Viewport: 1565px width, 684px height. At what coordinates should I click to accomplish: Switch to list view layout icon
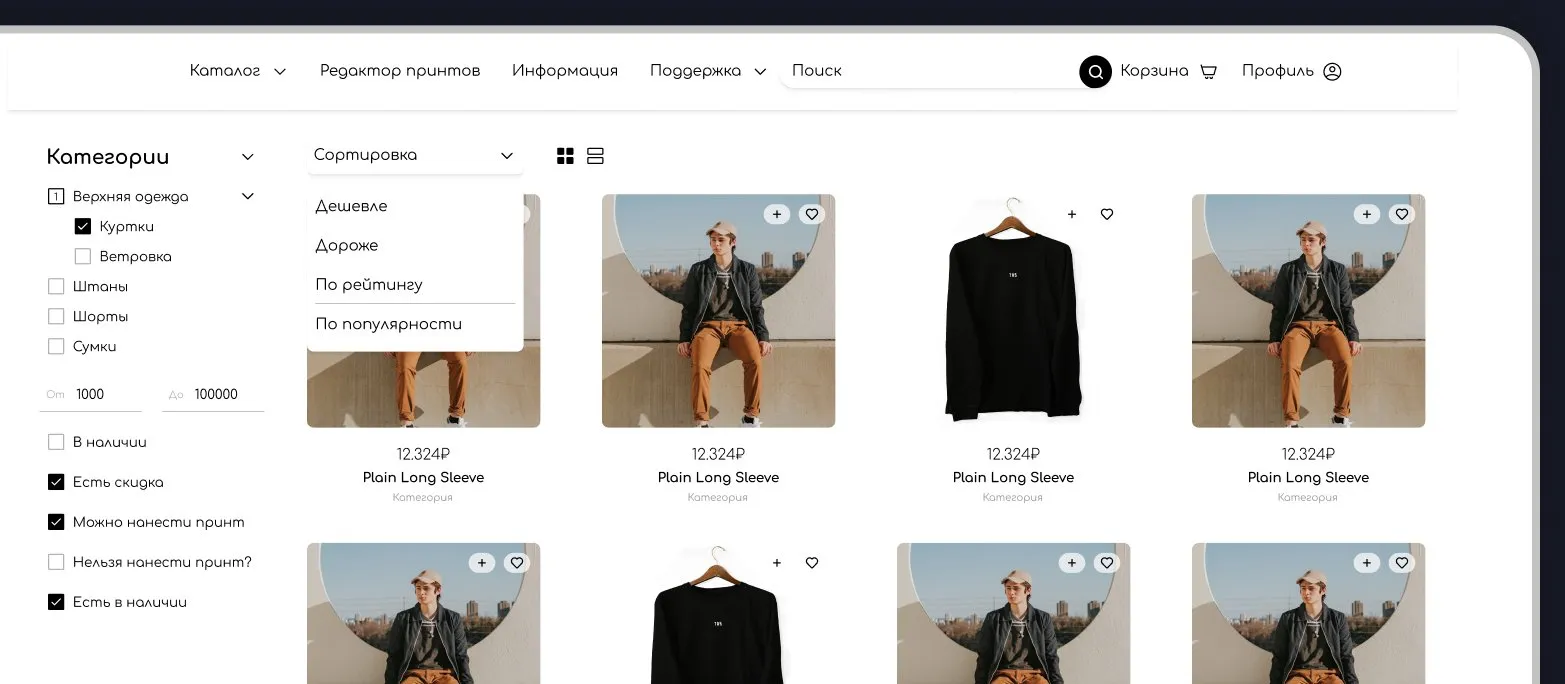click(x=595, y=156)
